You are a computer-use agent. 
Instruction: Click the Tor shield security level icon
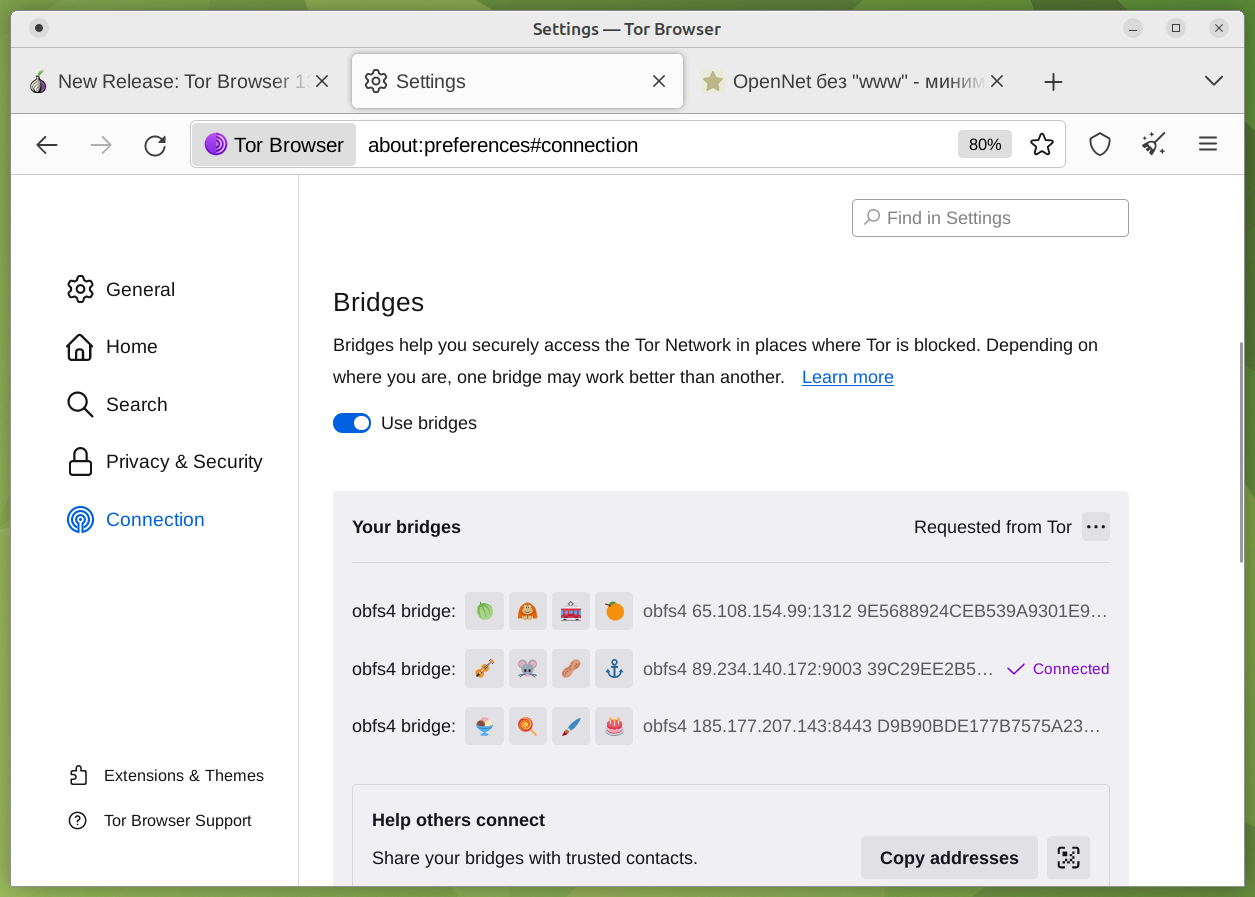click(x=1100, y=145)
